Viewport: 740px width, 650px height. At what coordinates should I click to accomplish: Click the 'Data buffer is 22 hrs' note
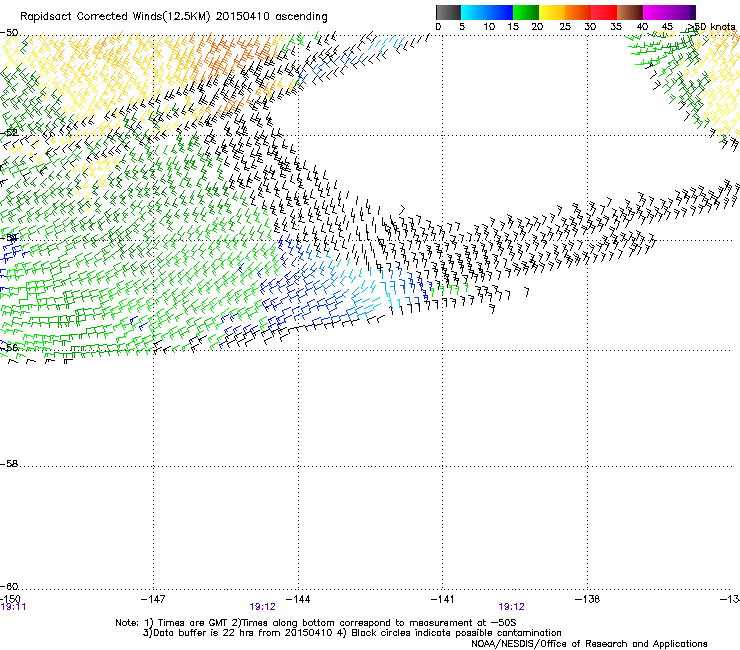(352, 633)
